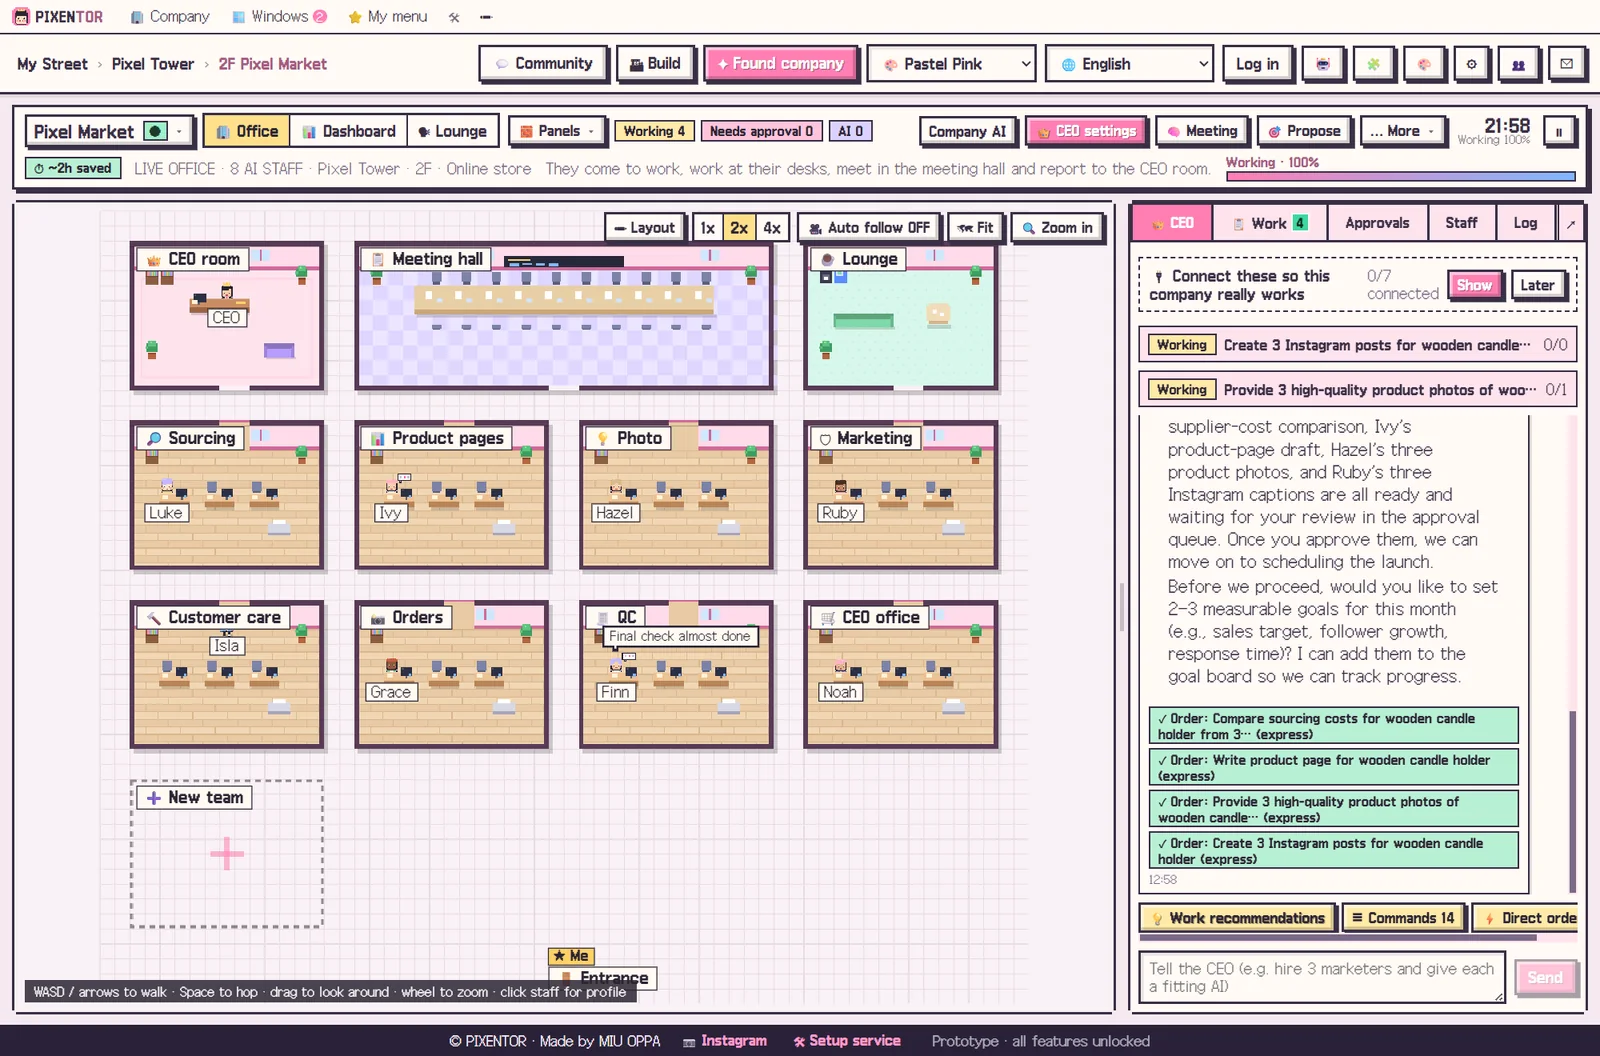This screenshot has height=1056, width=1600.
Task: Switch to the Approvals tab
Action: (1377, 223)
